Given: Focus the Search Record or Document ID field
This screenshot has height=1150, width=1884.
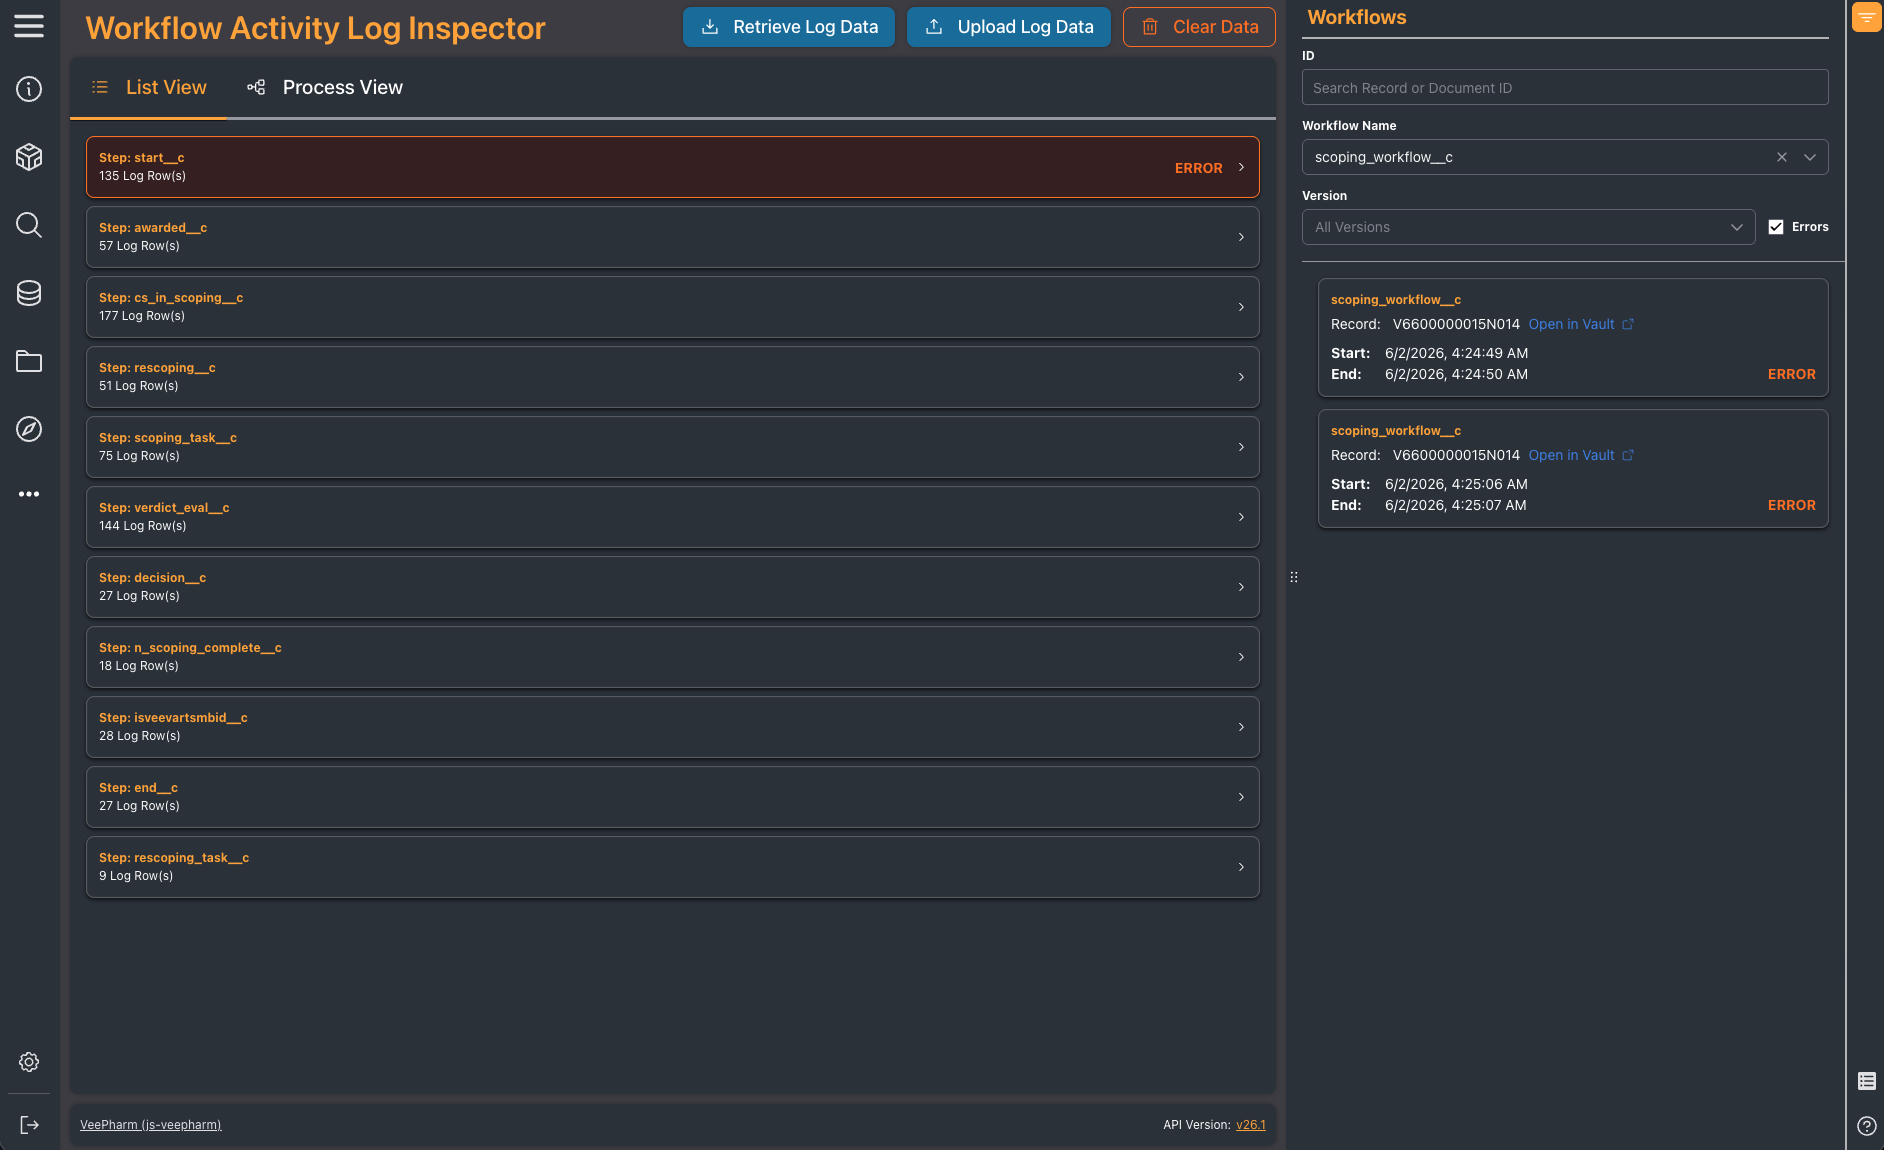Looking at the screenshot, I should tap(1565, 87).
